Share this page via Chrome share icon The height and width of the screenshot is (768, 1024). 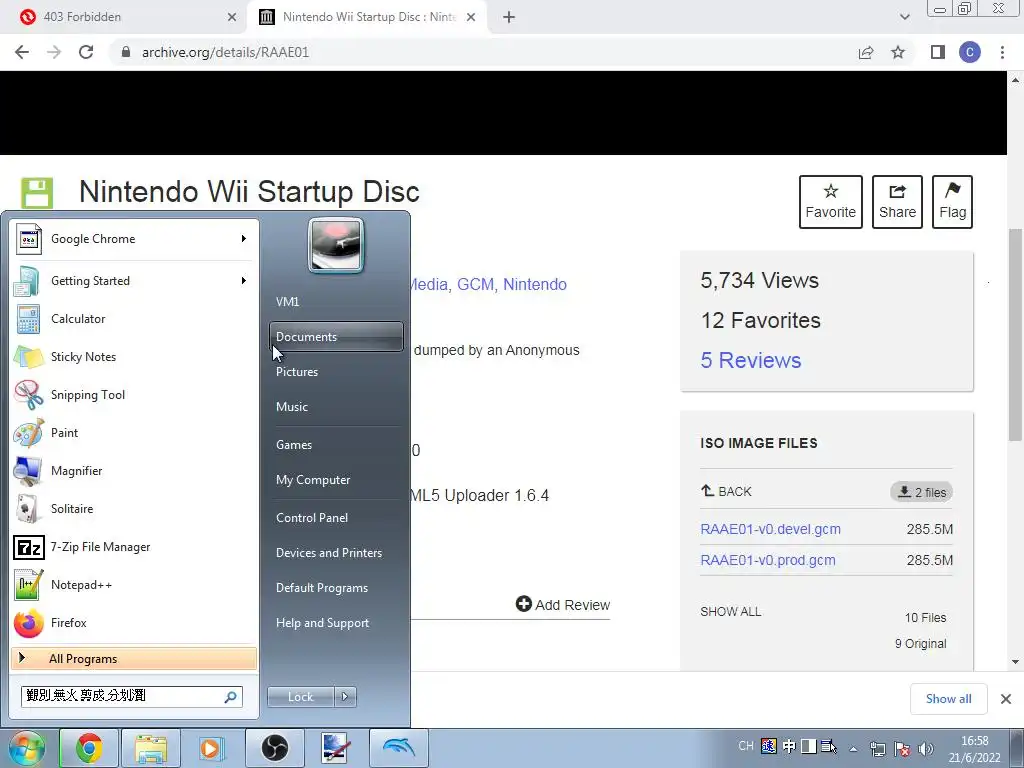tap(866, 52)
